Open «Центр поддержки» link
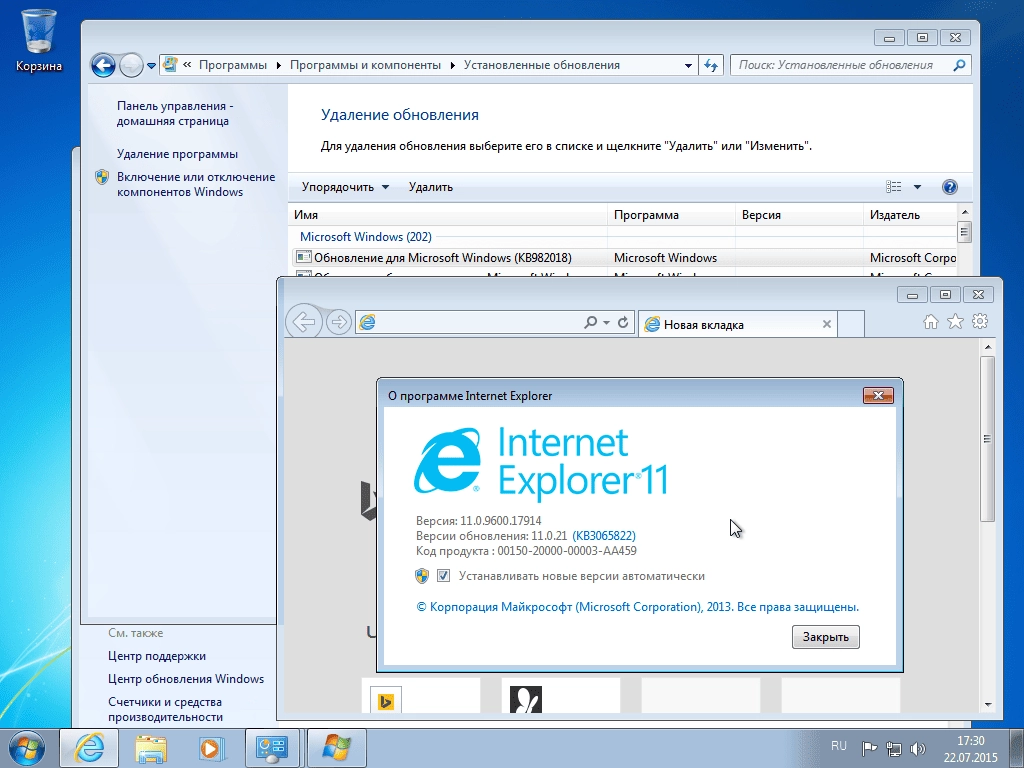Screen dimensions: 1024x768 click(157, 656)
